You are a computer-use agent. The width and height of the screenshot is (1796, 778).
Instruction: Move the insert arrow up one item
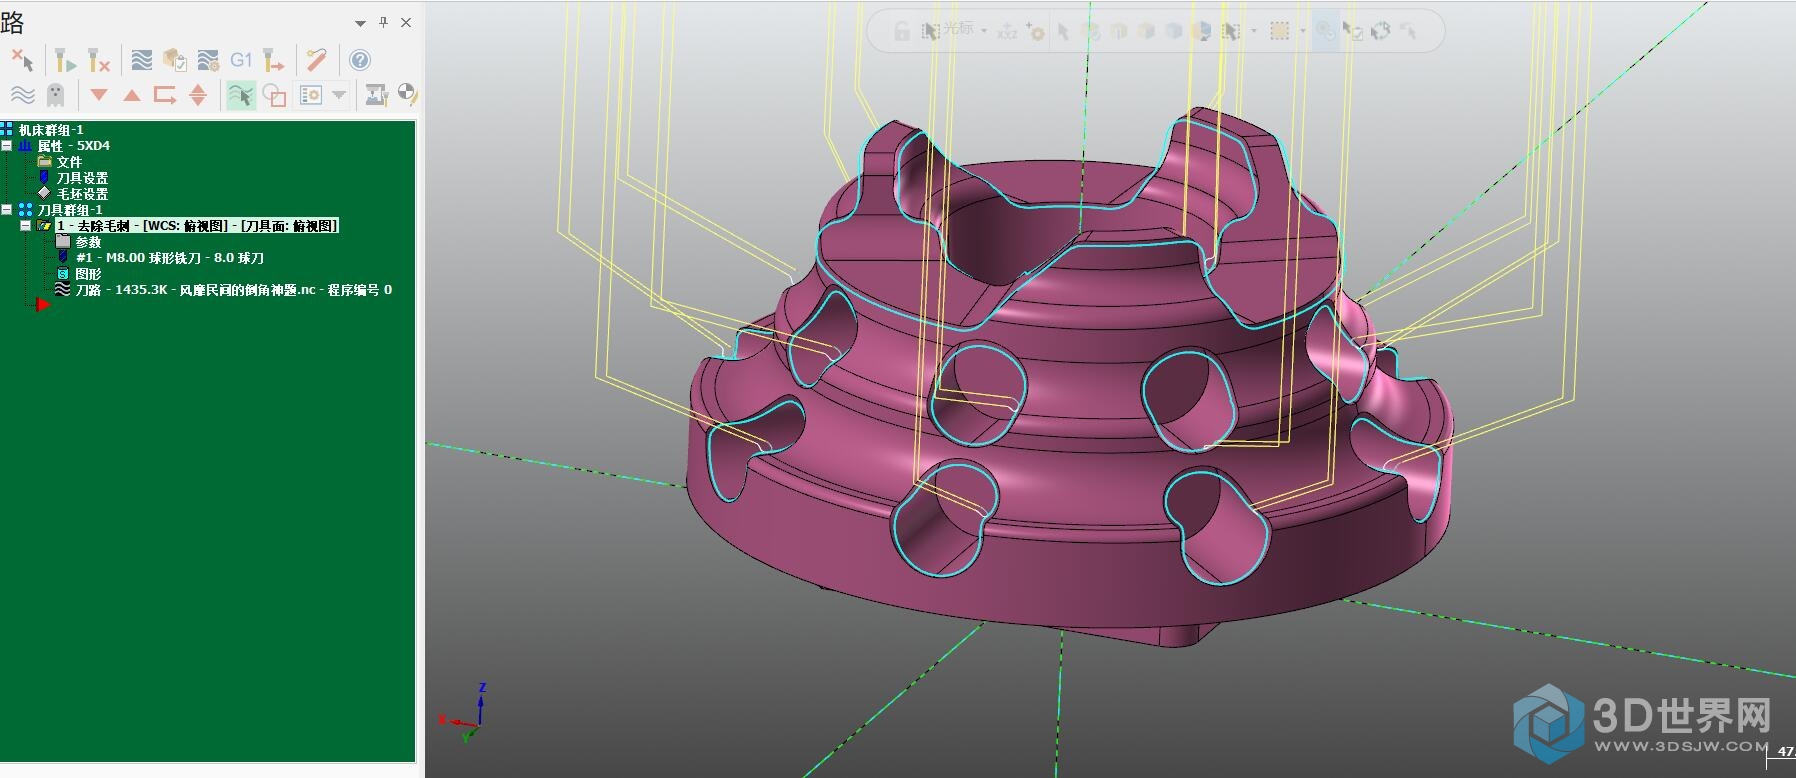tap(131, 95)
